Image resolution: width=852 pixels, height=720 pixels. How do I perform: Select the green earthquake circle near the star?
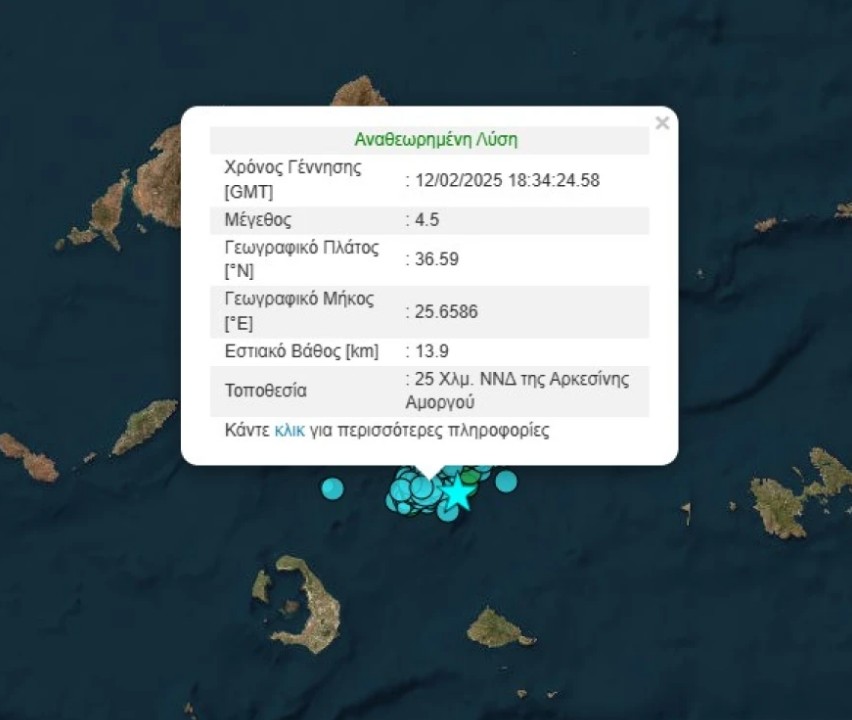471,478
